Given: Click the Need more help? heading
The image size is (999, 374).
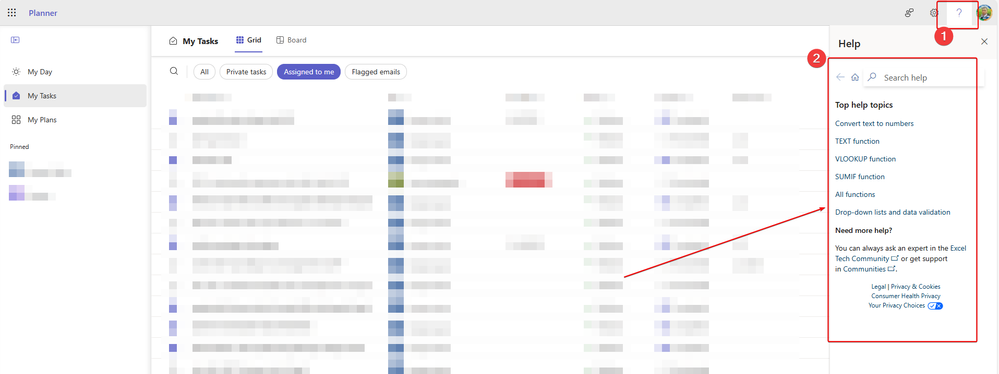Looking at the screenshot, I should [x=864, y=230].
